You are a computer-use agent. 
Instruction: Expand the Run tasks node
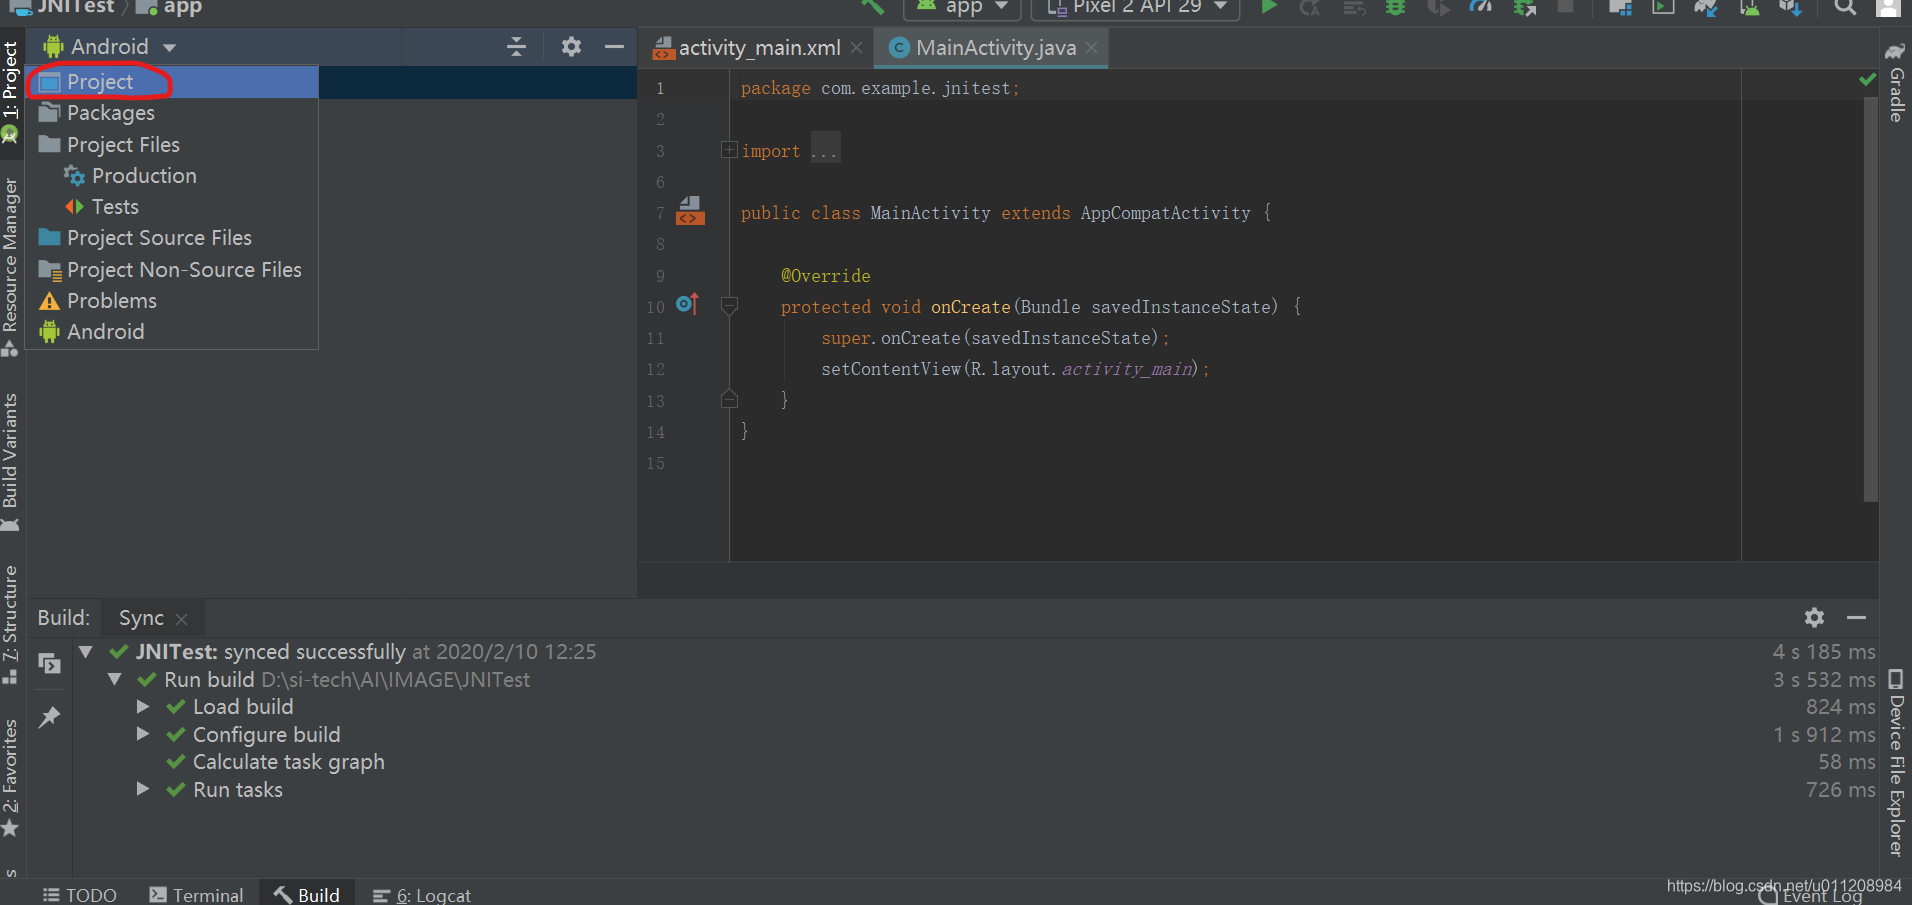pyautogui.click(x=143, y=790)
